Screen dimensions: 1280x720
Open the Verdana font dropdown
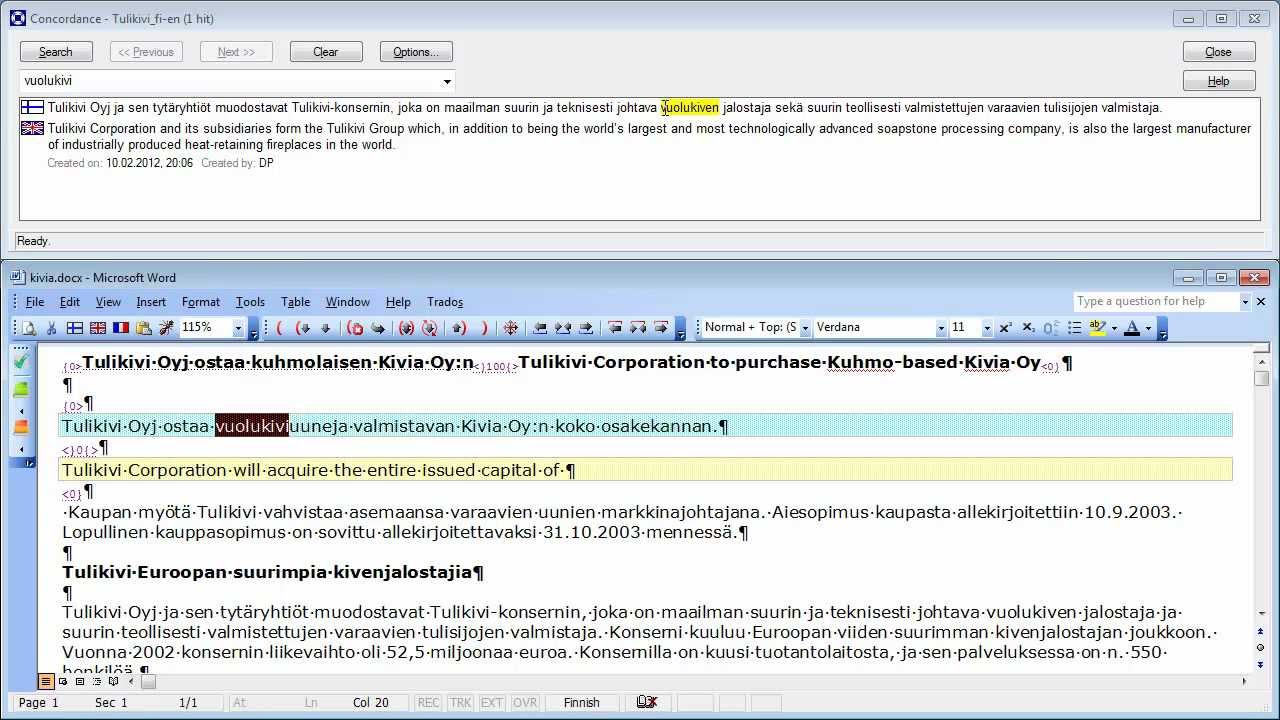pyautogui.click(x=941, y=327)
